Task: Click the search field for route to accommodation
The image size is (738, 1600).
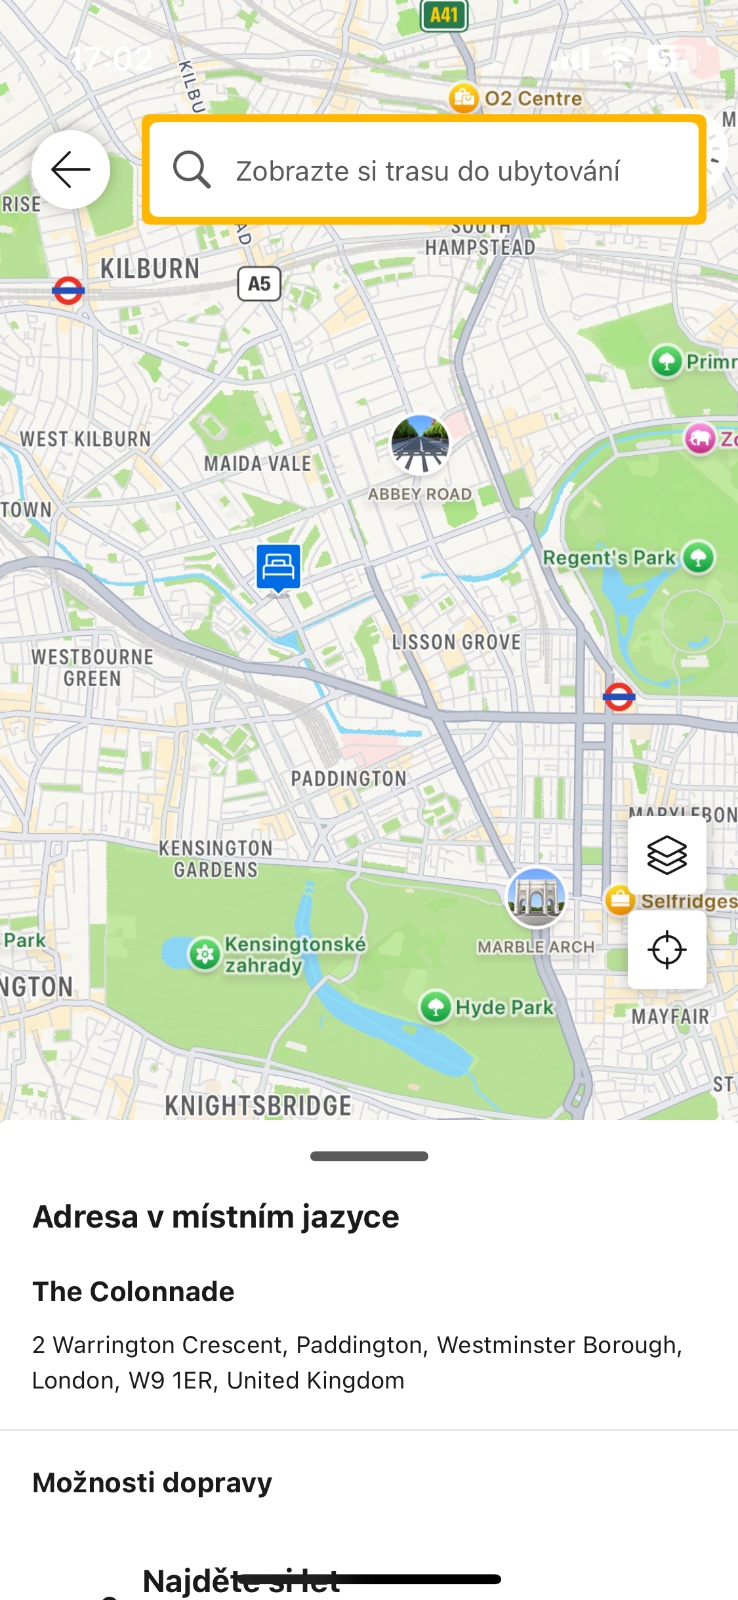Action: click(x=424, y=170)
